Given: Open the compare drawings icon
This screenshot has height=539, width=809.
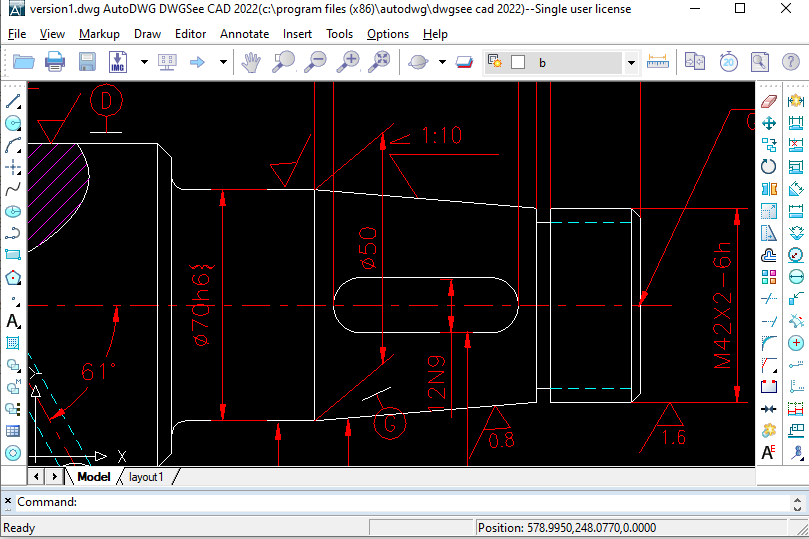Looking at the screenshot, I should (695, 62).
